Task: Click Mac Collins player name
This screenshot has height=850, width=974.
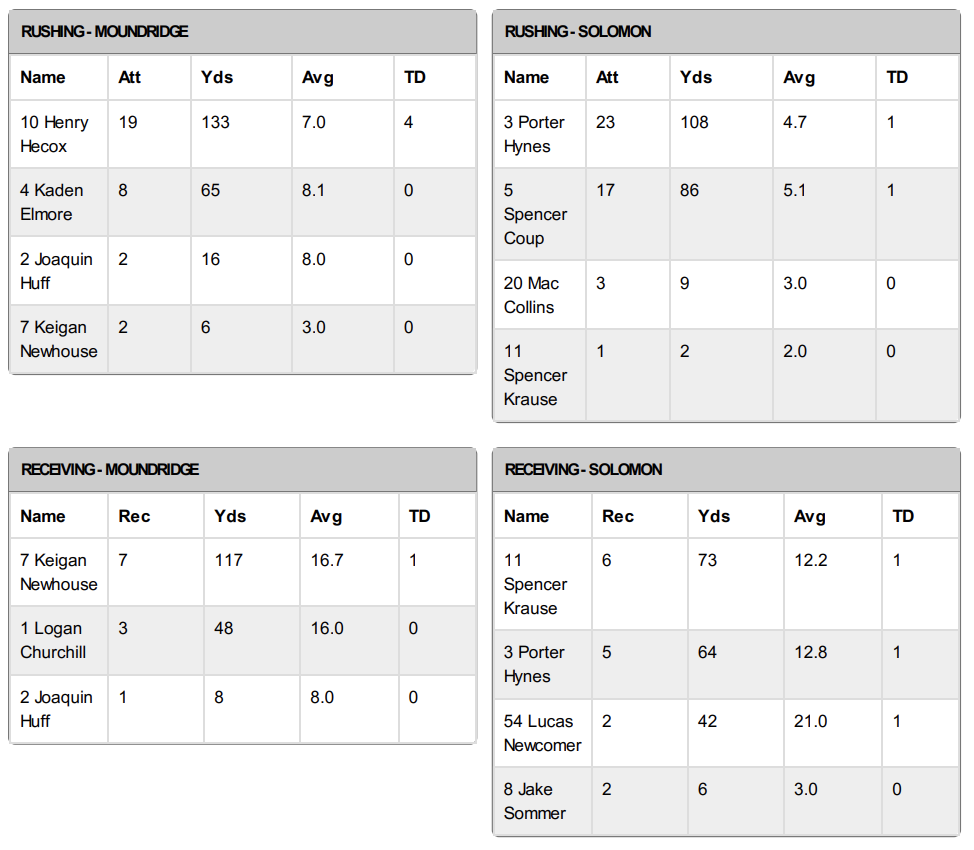Action: (x=531, y=295)
